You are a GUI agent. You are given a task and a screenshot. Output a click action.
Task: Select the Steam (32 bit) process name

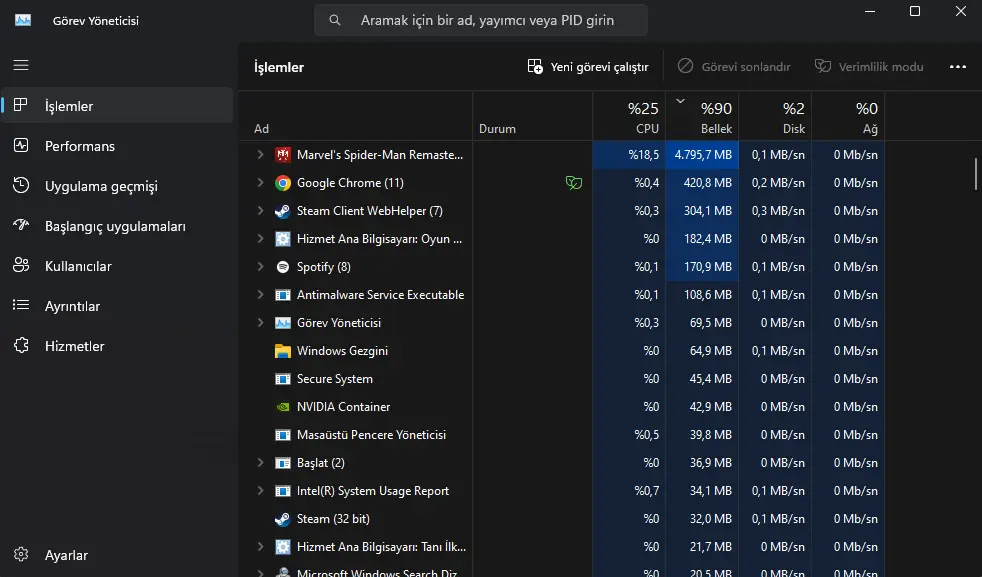click(333, 519)
